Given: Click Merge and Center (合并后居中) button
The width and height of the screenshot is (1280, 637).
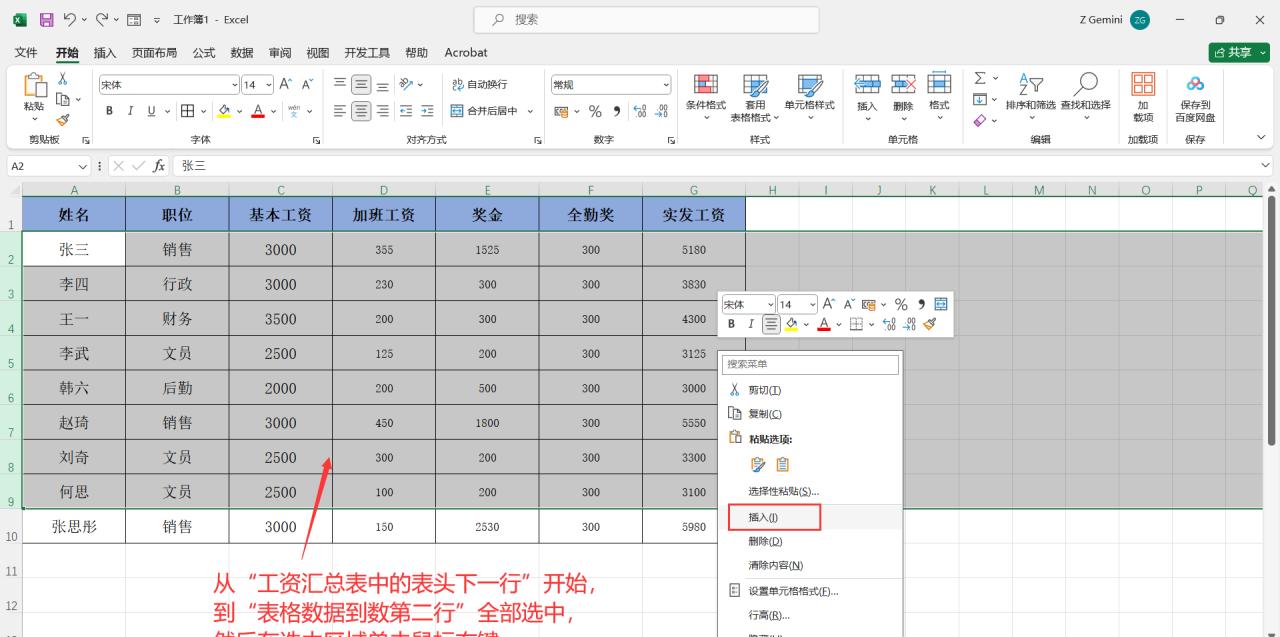Looking at the screenshot, I should tap(483, 111).
